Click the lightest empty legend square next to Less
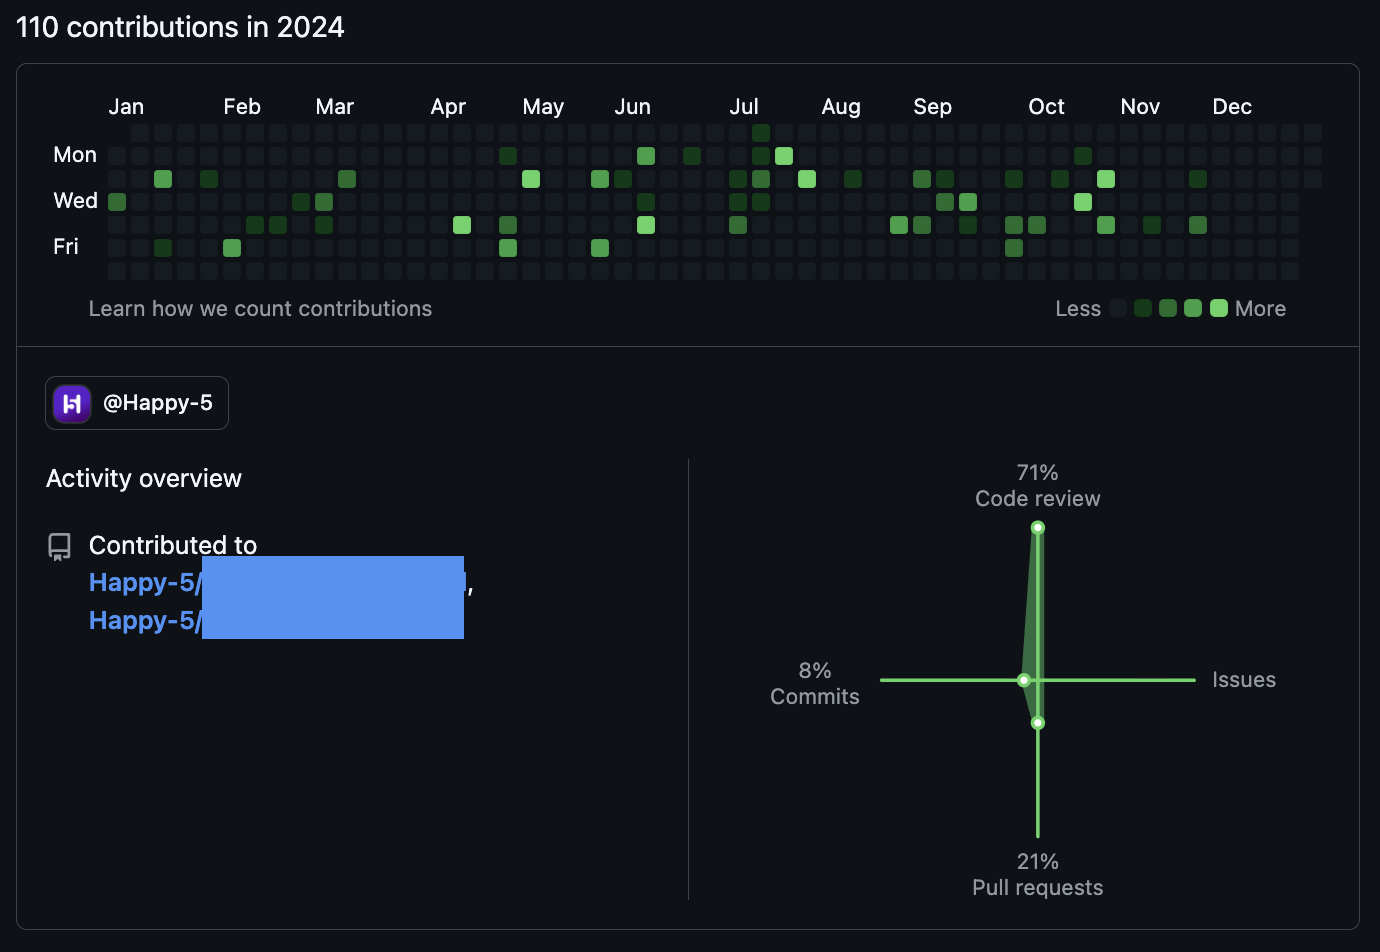The image size is (1380, 952). click(x=1118, y=308)
